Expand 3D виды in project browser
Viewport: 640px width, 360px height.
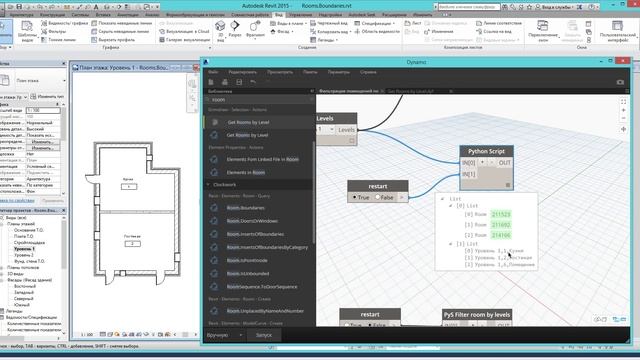tap(2, 273)
